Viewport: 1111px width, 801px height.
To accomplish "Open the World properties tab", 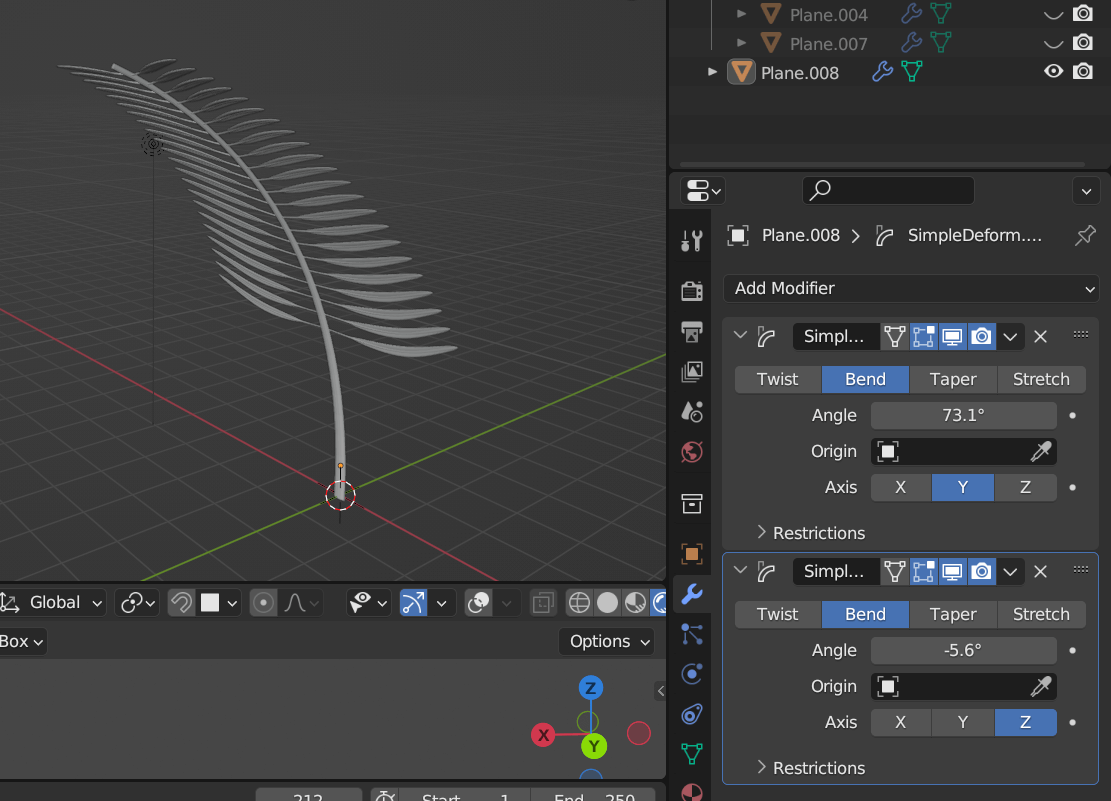I will click(692, 452).
